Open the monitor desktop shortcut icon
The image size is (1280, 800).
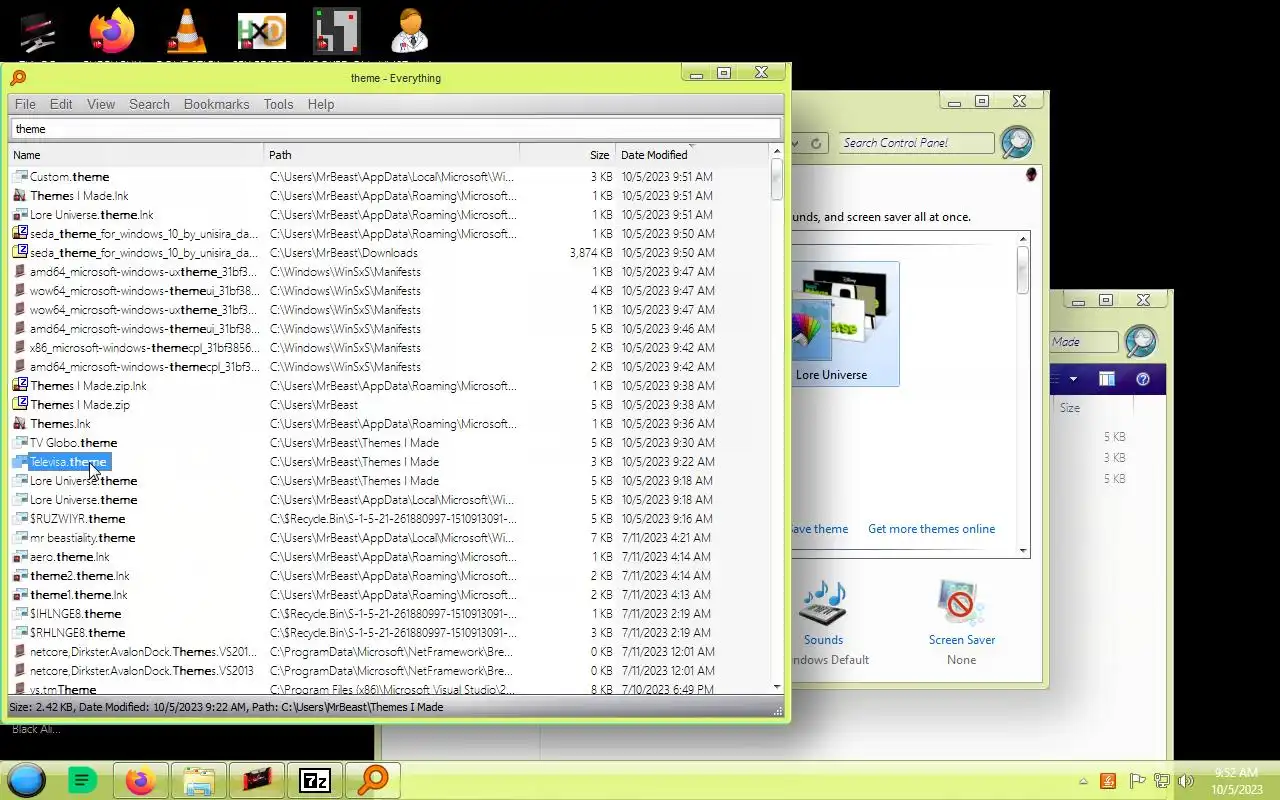(x=37, y=33)
